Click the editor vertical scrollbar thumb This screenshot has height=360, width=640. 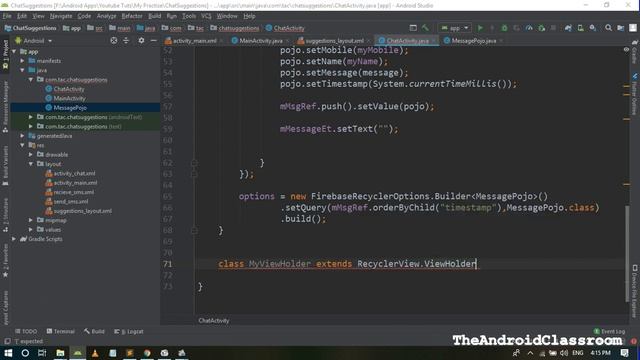click(x=627, y=253)
